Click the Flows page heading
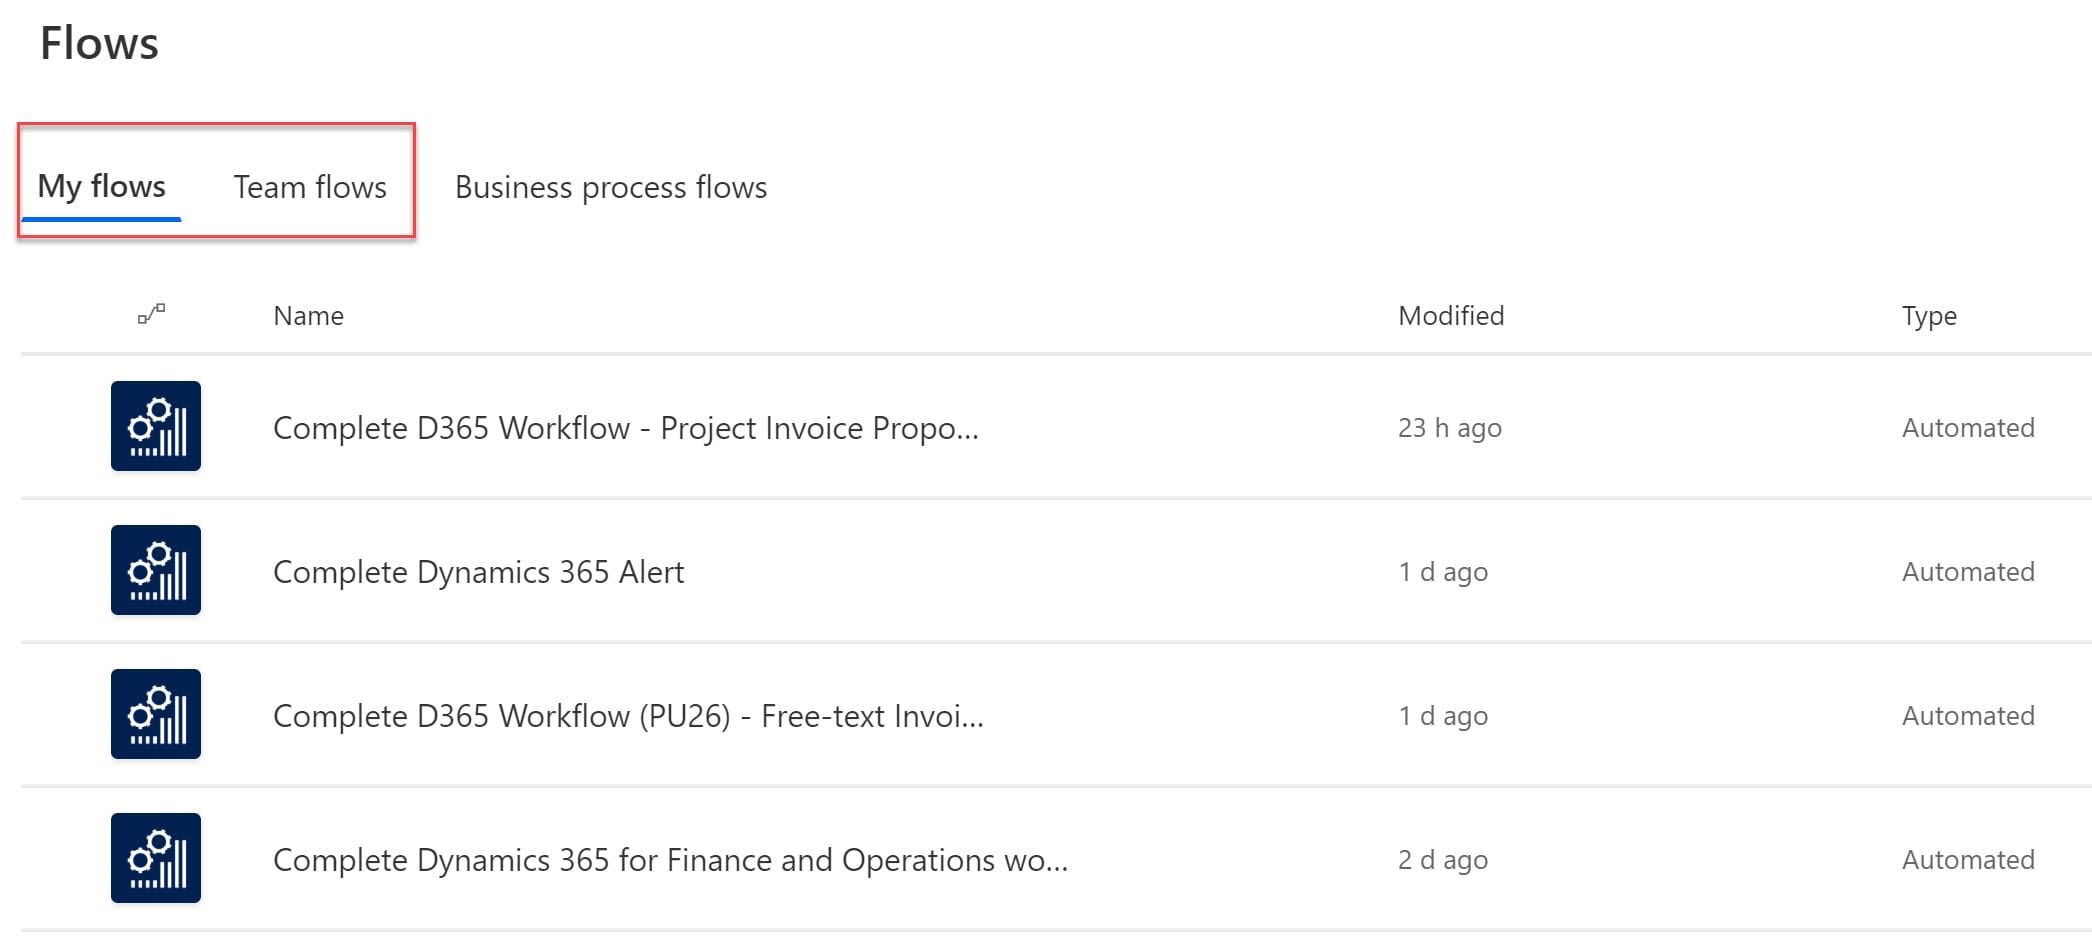The height and width of the screenshot is (939, 2092). coord(99,44)
